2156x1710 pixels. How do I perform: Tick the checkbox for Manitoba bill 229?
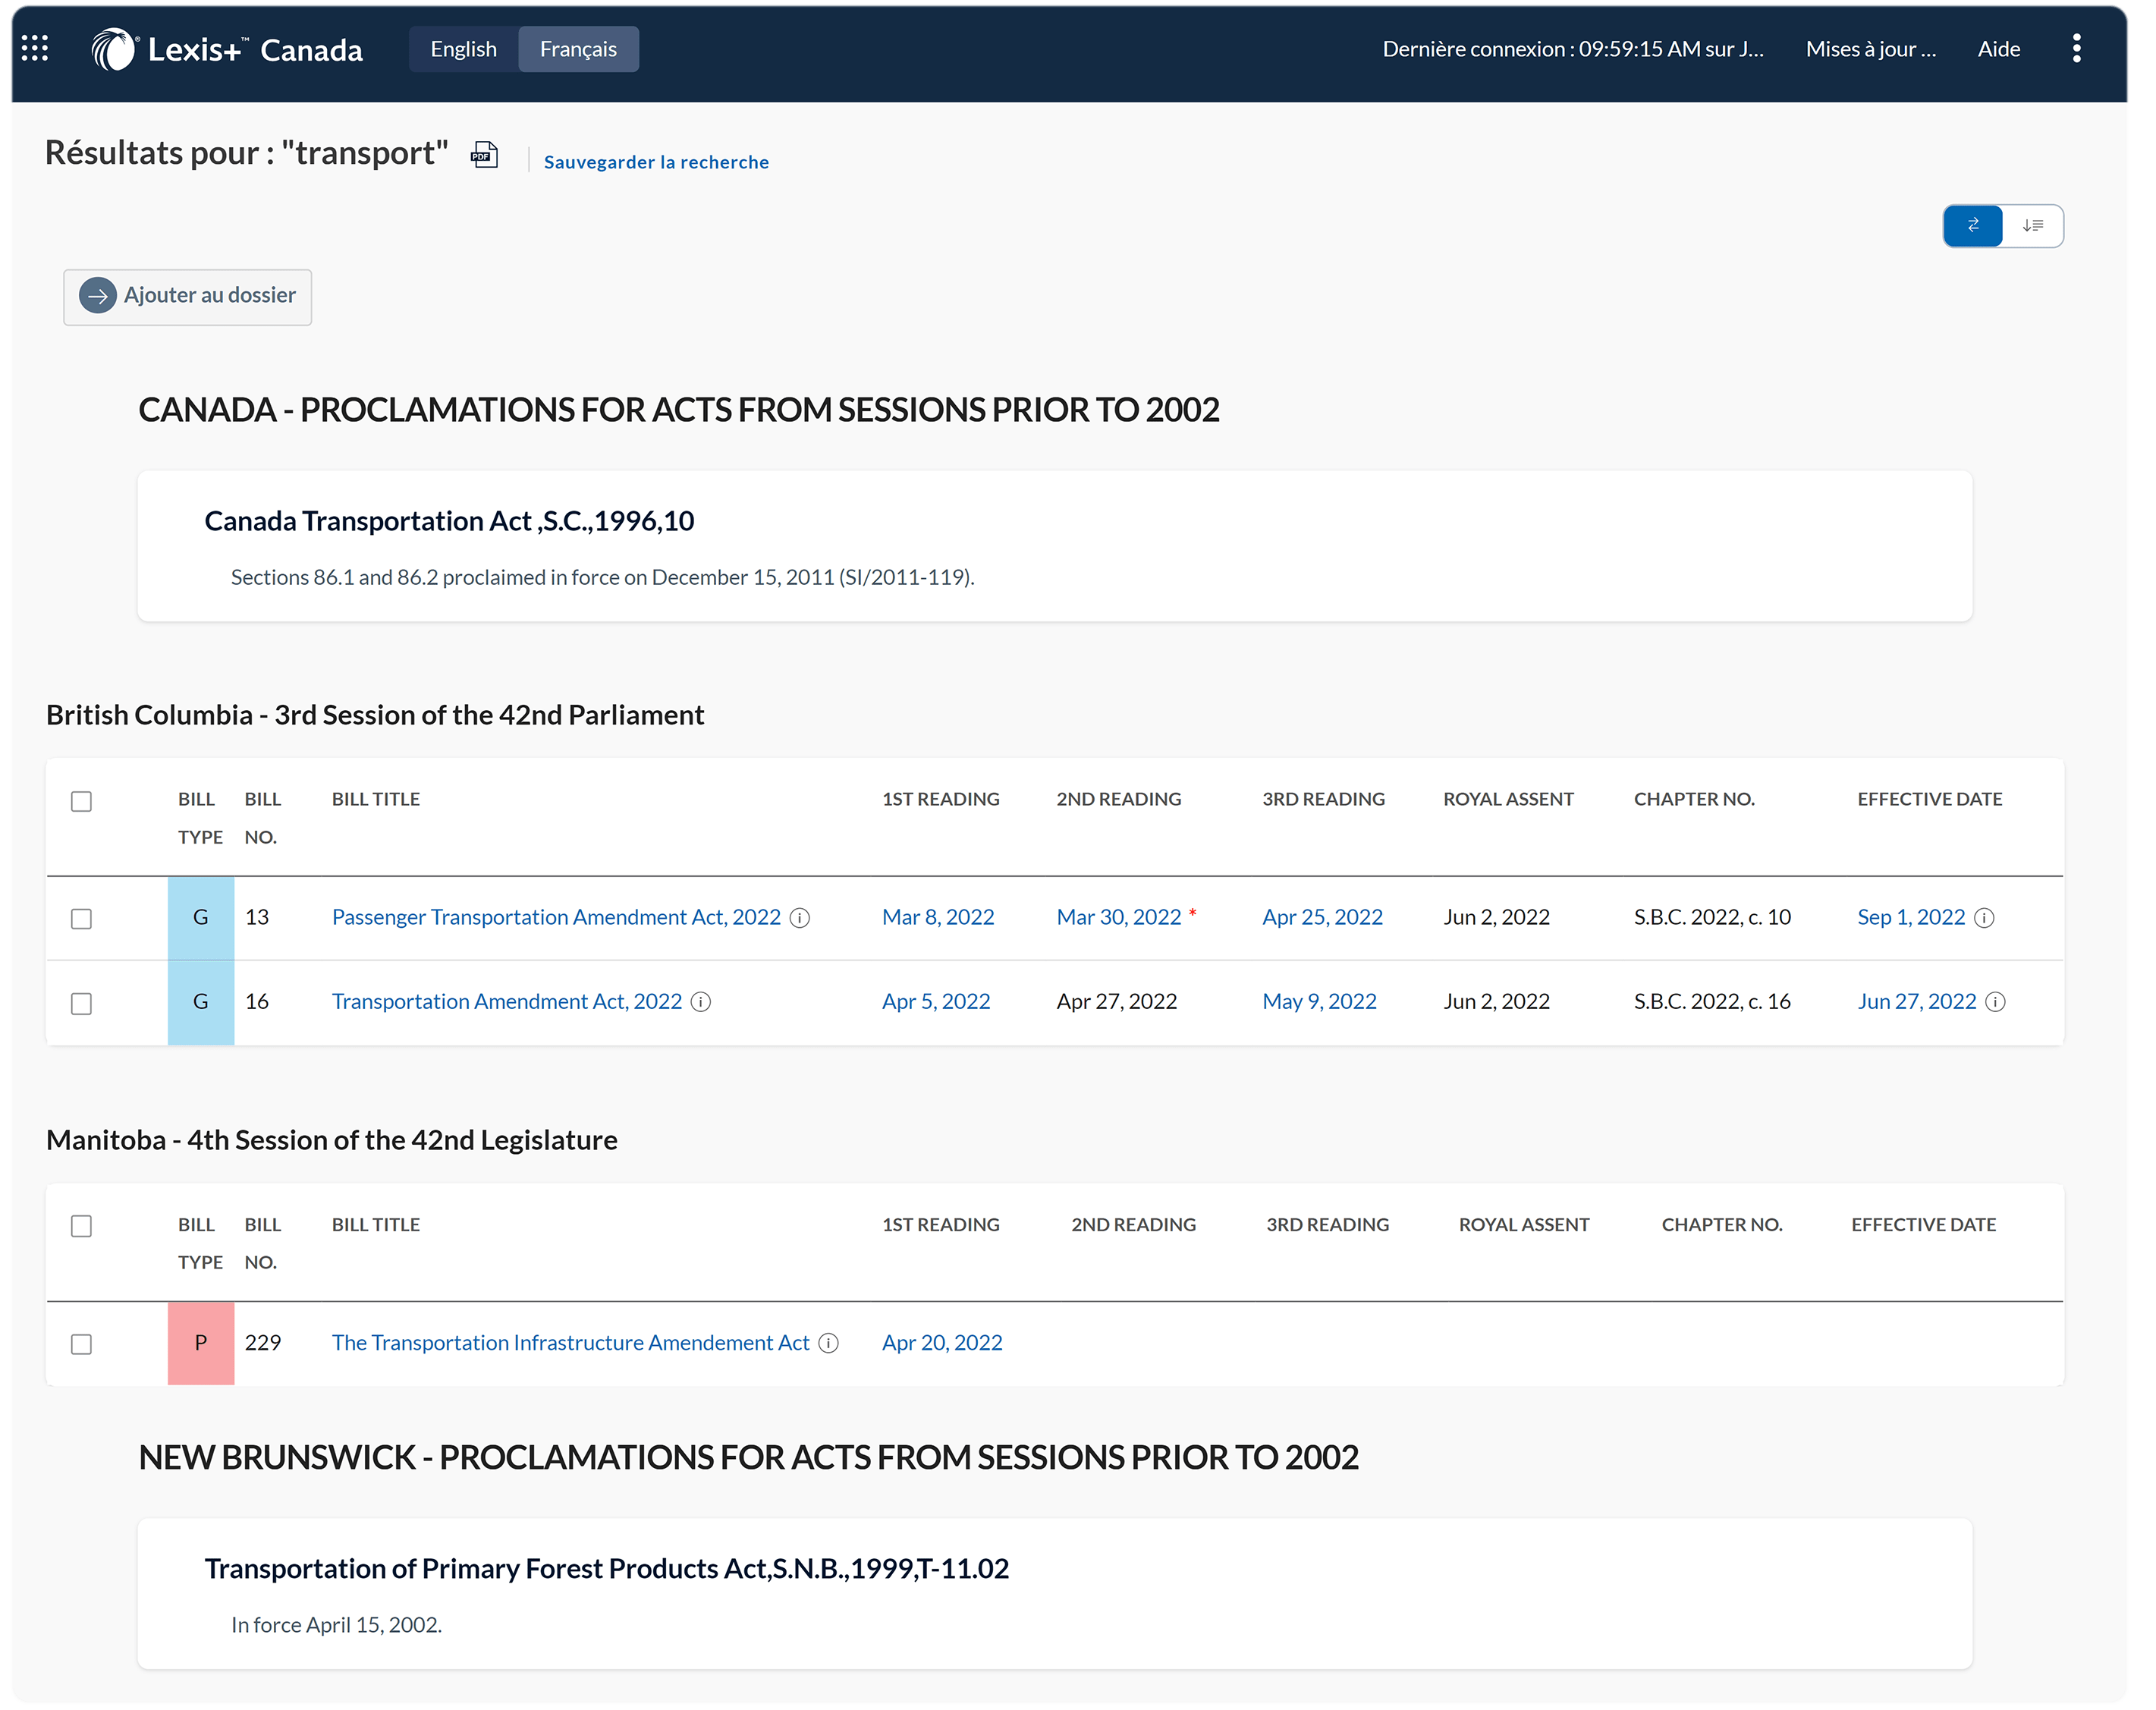tap(82, 1344)
